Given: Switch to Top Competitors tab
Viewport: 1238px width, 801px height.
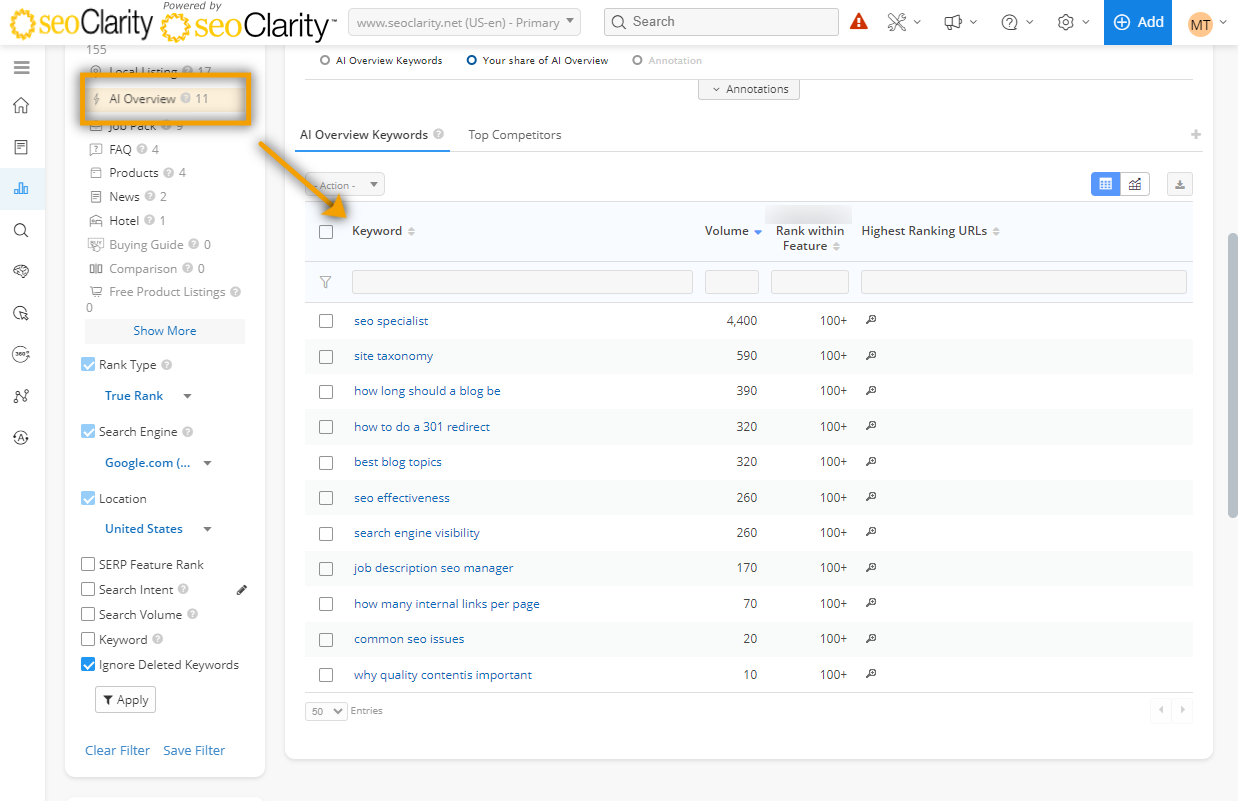Looking at the screenshot, I should (x=515, y=135).
